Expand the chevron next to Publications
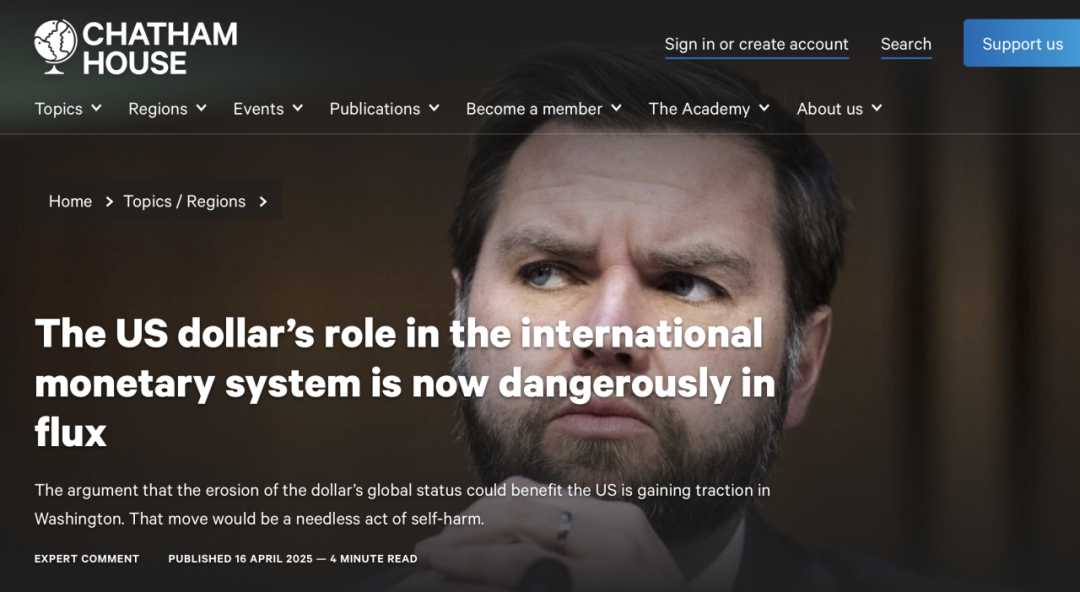The height and width of the screenshot is (592, 1080). pos(434,108)
